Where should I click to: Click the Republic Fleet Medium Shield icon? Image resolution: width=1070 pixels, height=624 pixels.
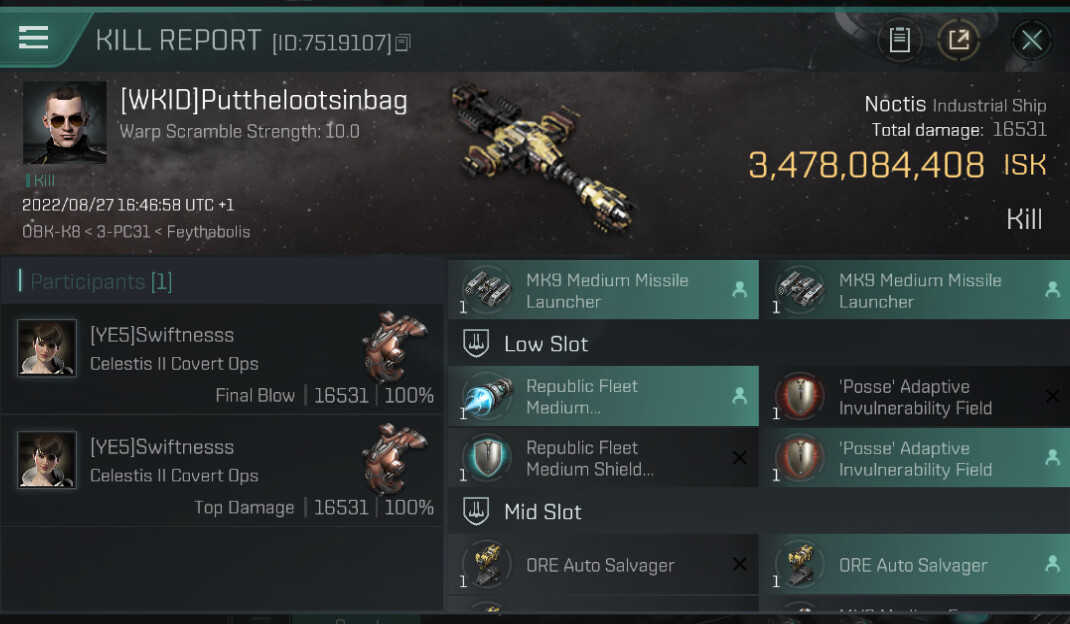pyautogui.click(x=487, y=459)
